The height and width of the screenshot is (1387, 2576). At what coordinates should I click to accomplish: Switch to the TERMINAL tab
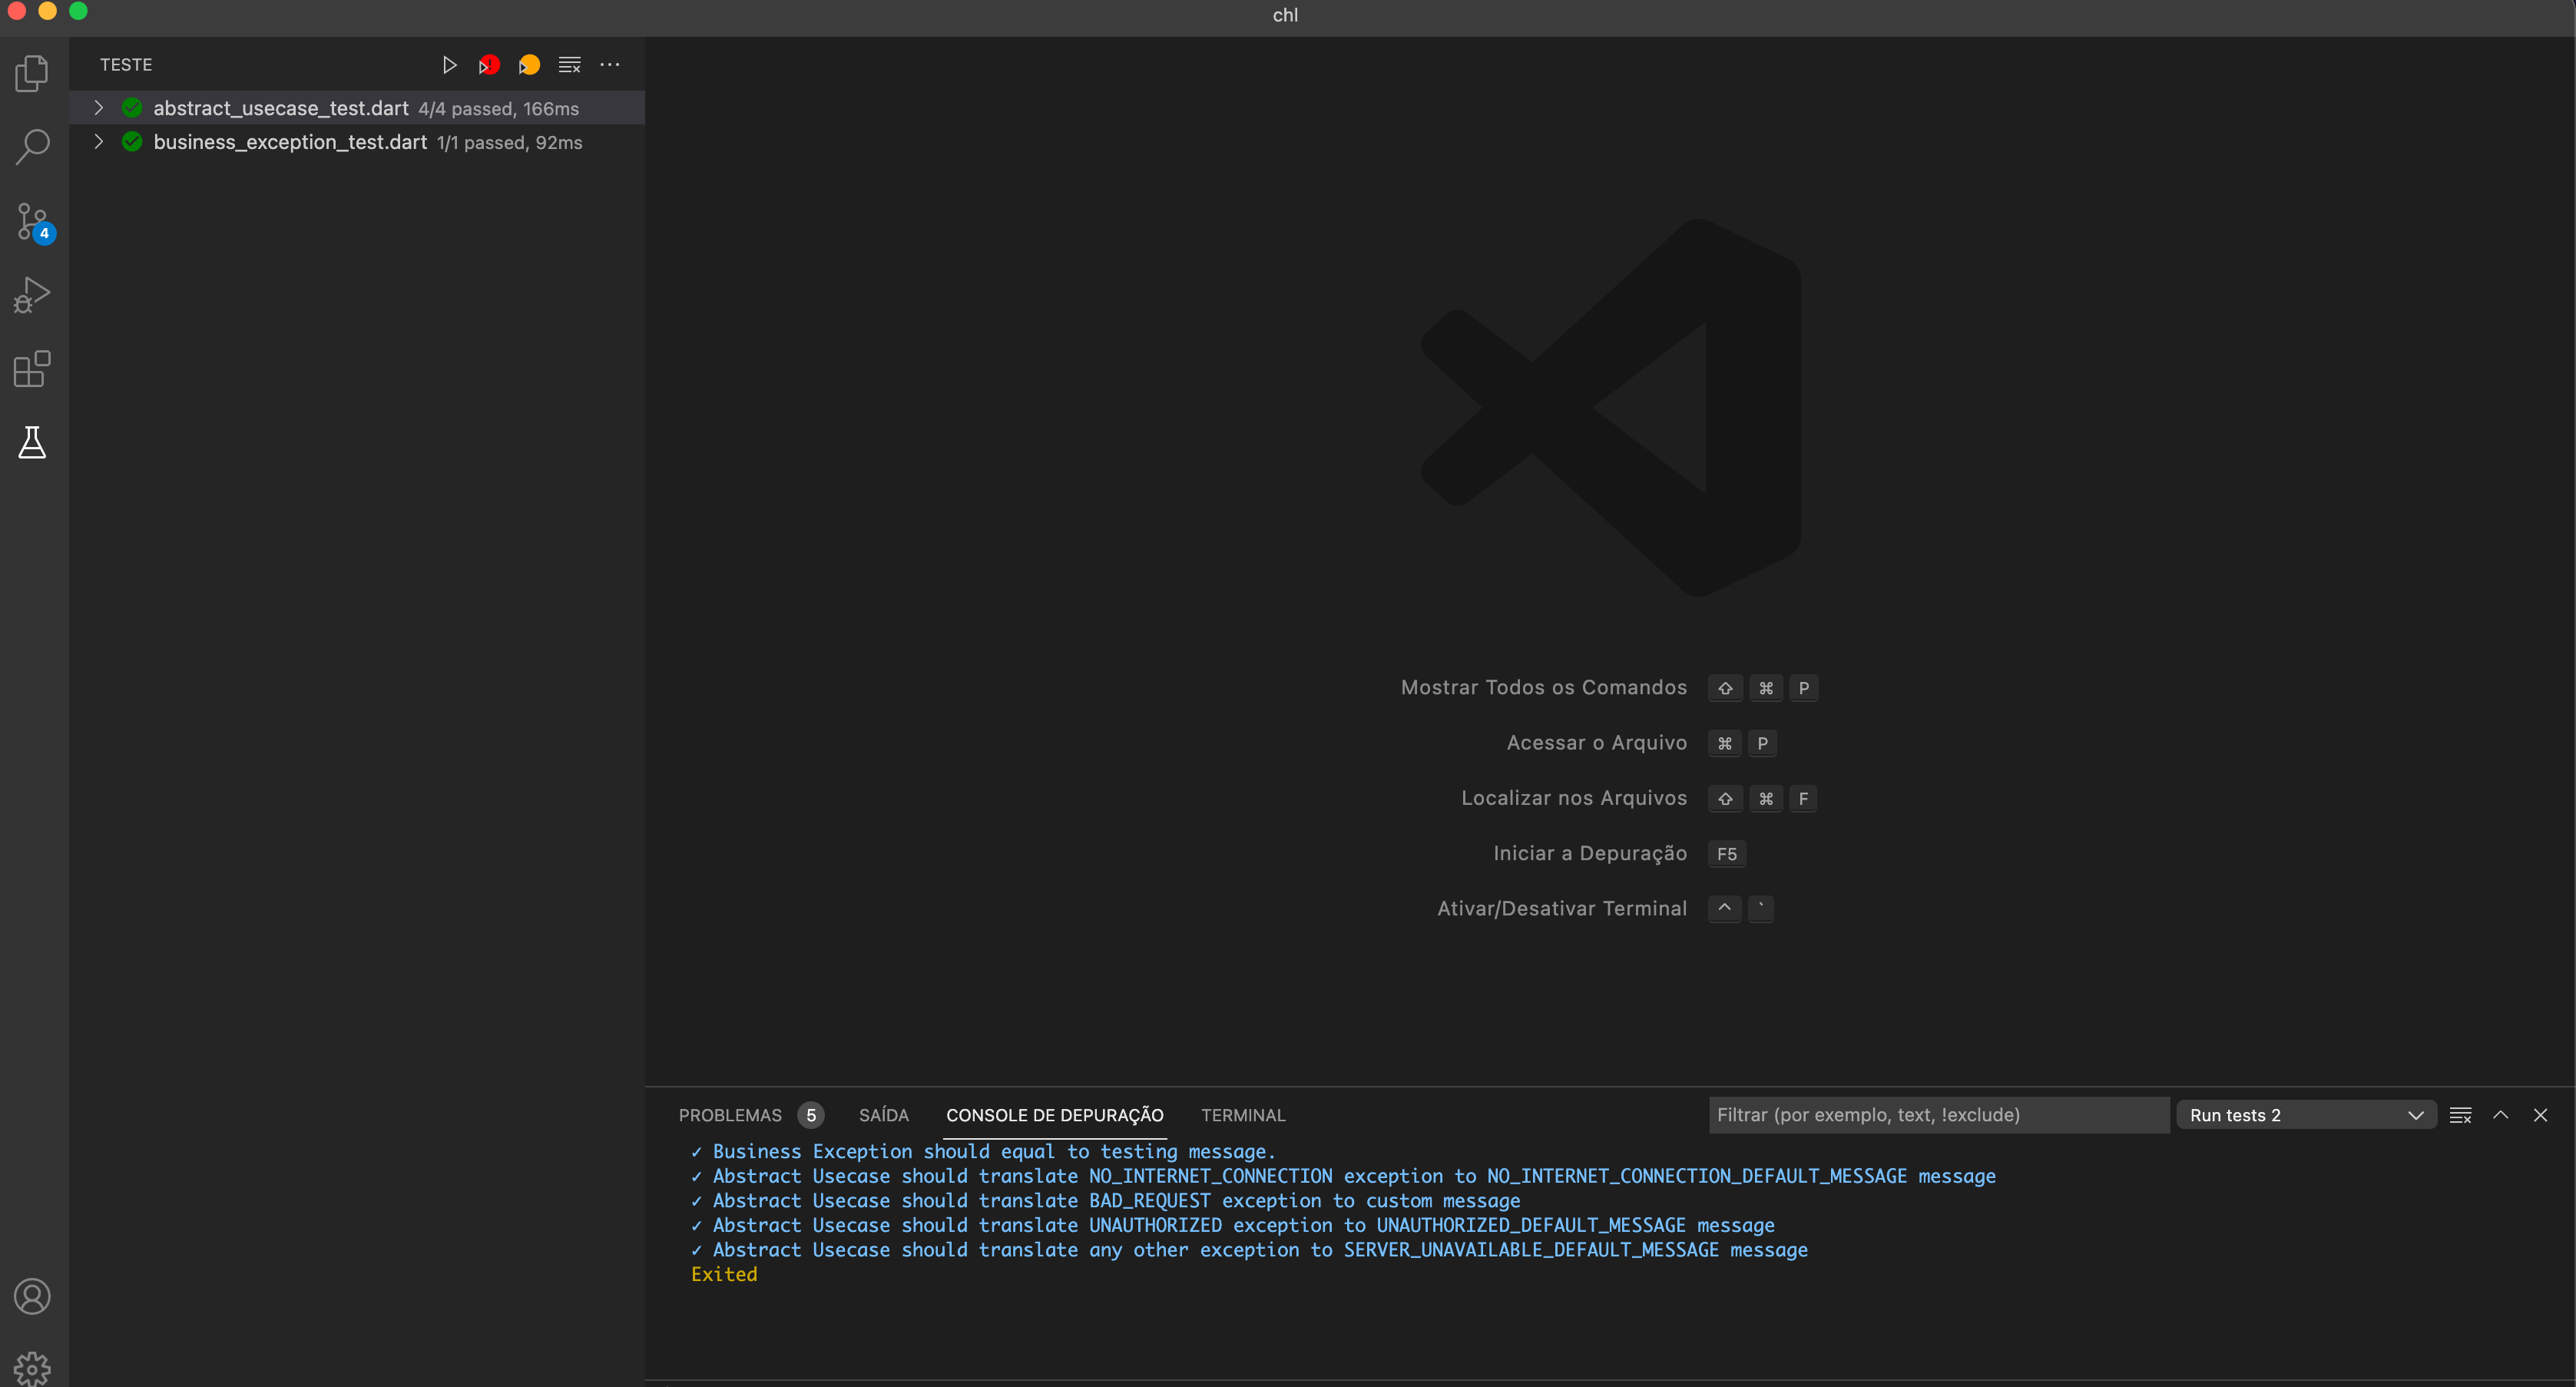[1243, 1115]
